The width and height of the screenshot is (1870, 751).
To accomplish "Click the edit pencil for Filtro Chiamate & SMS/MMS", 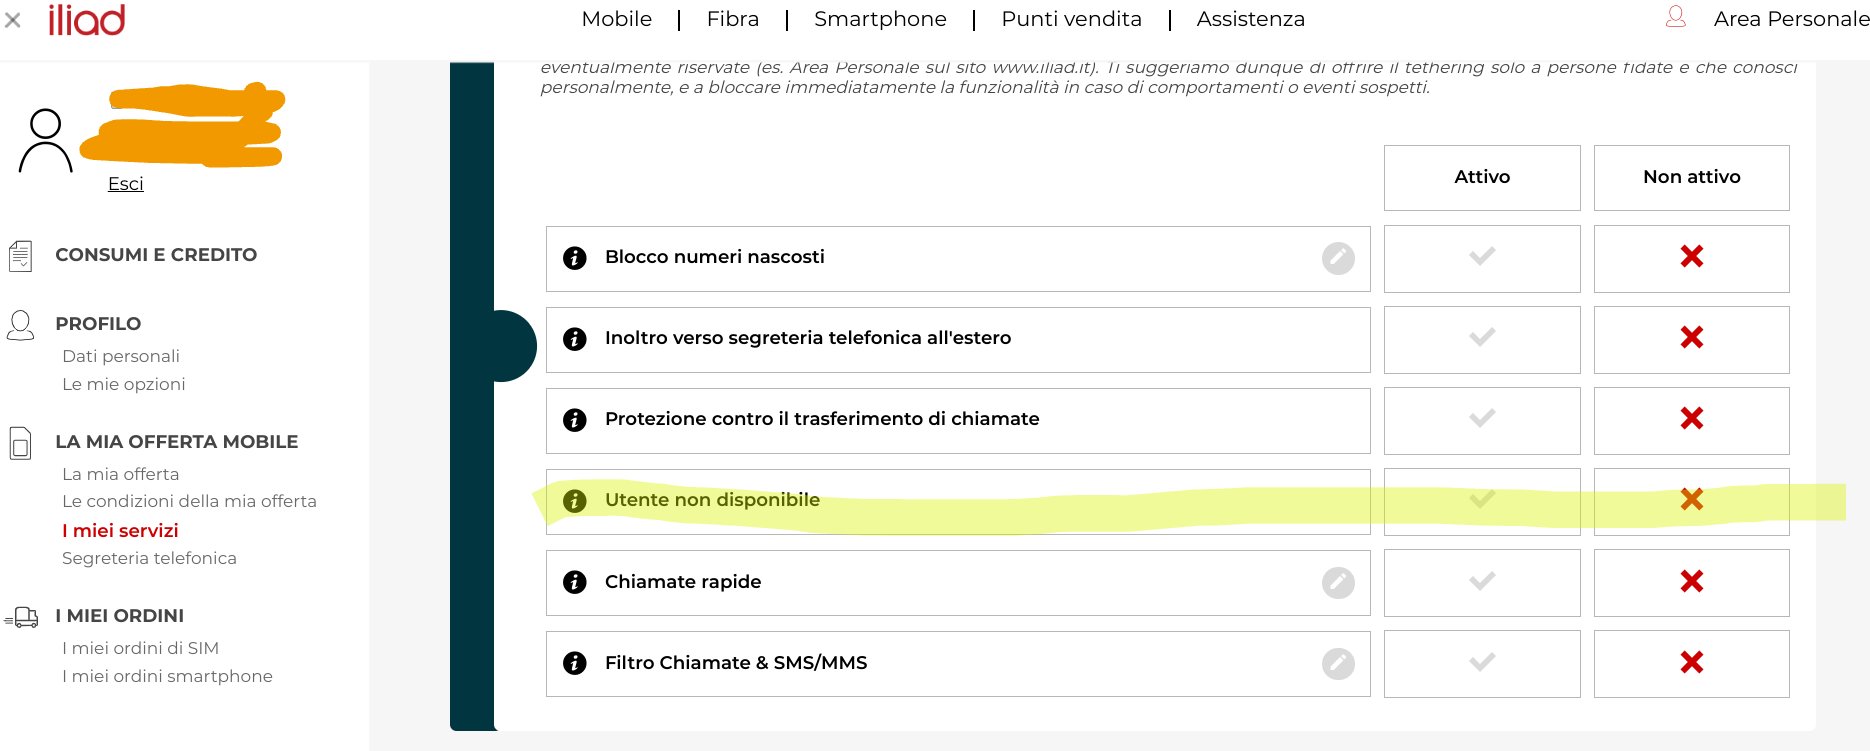I will (x=1338, y=663).
